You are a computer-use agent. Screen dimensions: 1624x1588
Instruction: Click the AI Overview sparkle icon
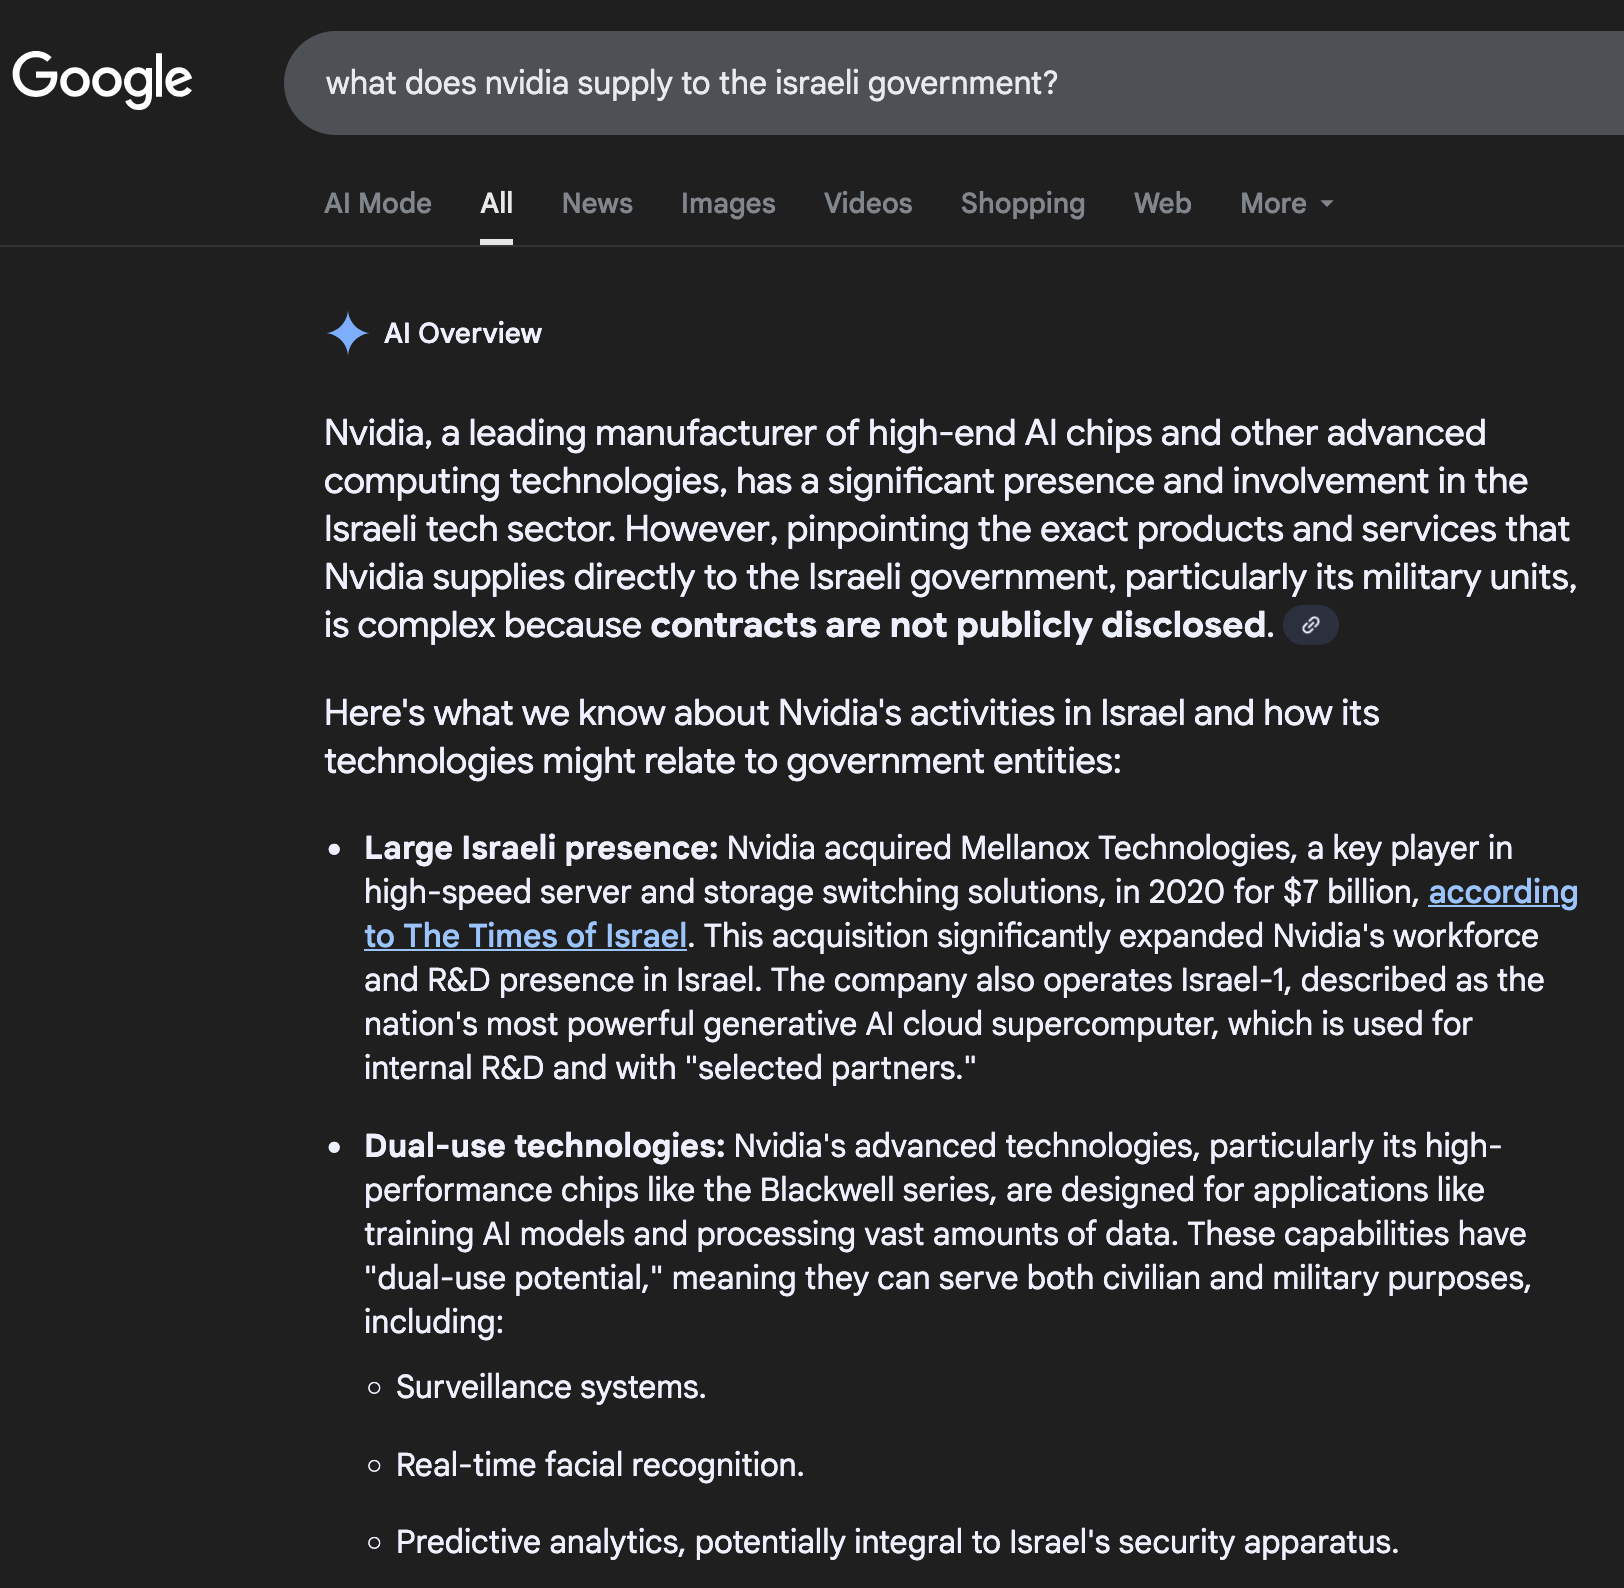pos(347,333)
